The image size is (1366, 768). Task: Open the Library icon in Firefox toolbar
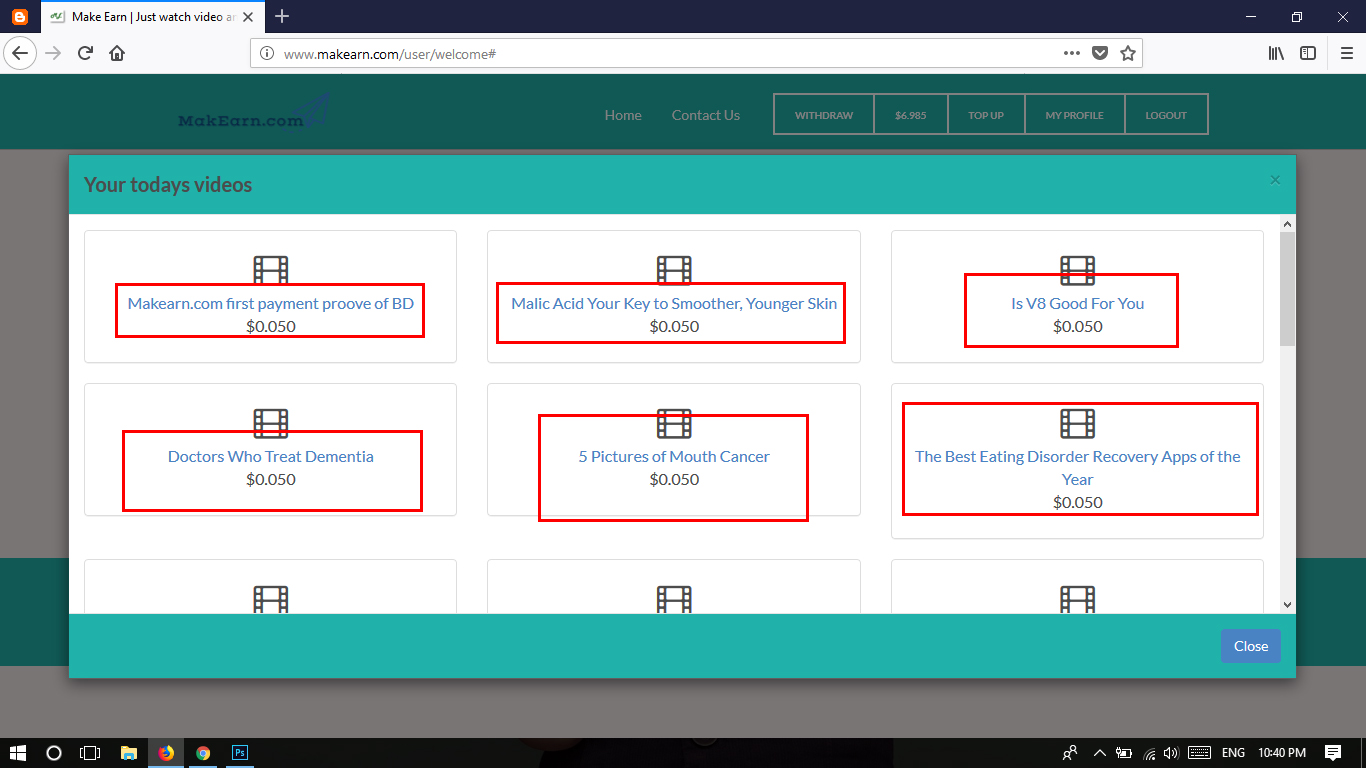1277,54
